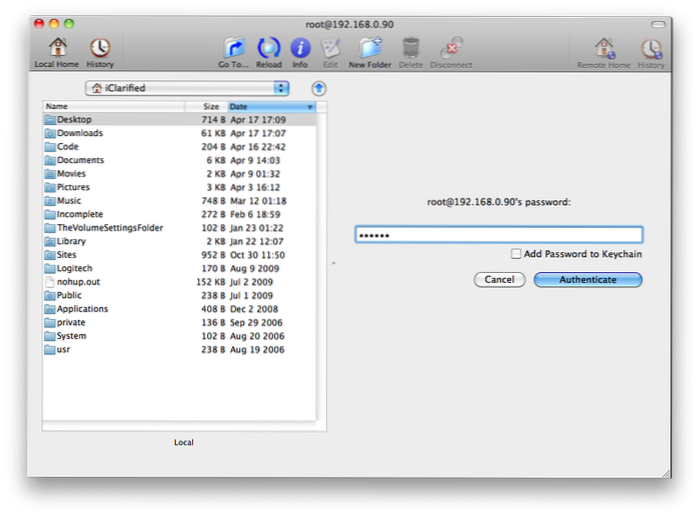This screenshot has width=698, height=516.
Task: Click the Disconnect toolbar icon
Action: [451, 47]
